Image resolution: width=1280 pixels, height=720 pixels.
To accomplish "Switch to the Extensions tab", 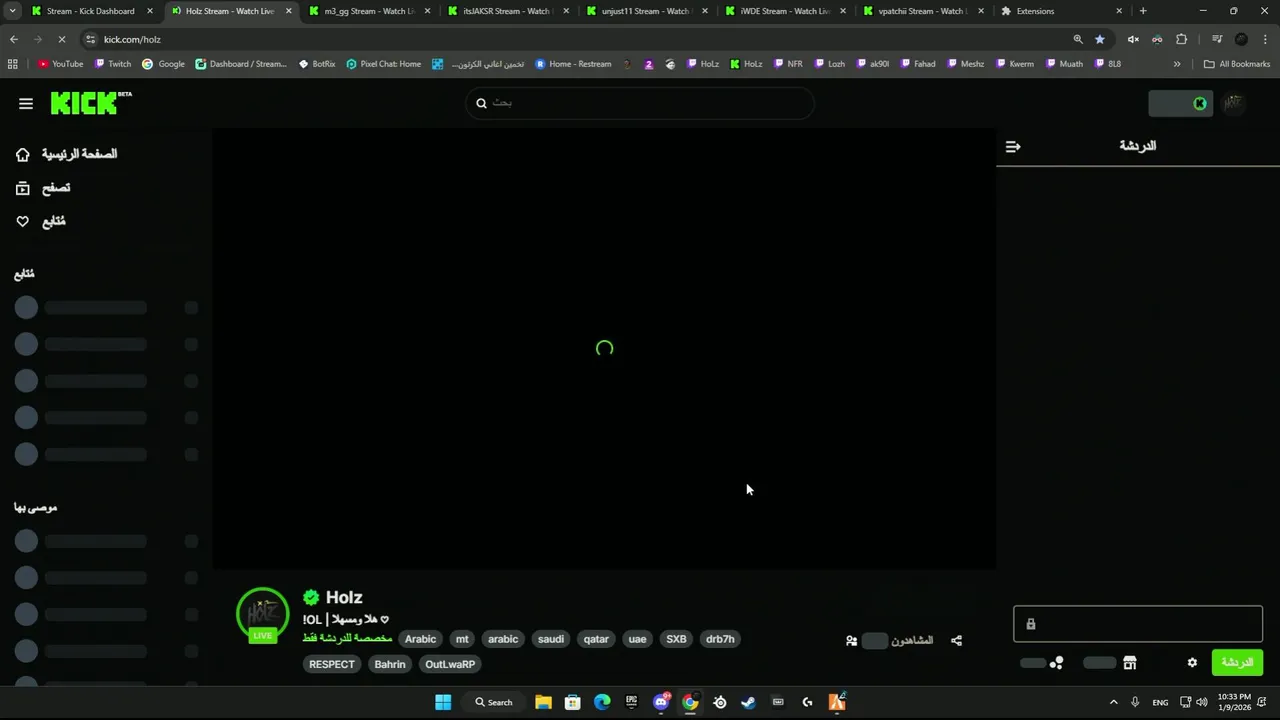I will tap(1062, 11).
